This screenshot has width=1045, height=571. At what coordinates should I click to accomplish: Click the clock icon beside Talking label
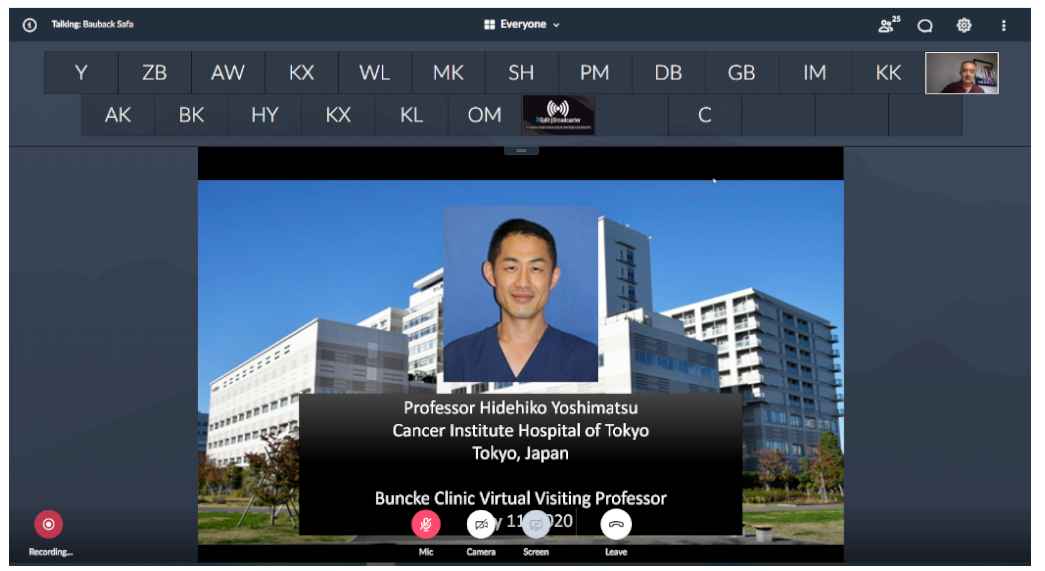[x=29, y=25]
